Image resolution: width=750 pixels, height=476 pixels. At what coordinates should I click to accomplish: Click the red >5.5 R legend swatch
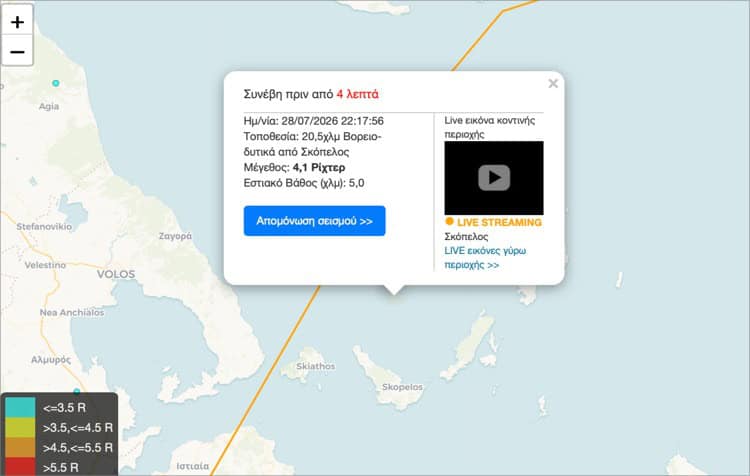(x=20, y=466)
